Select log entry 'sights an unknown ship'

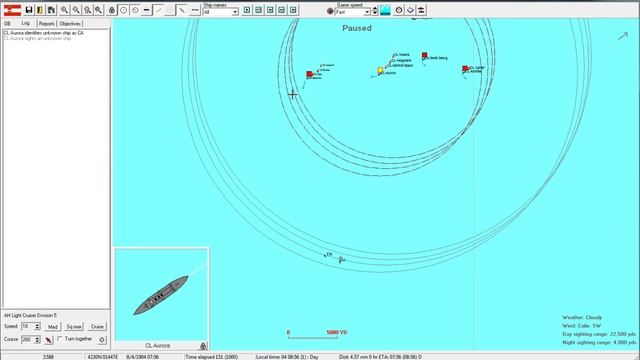tap(38, 38)
